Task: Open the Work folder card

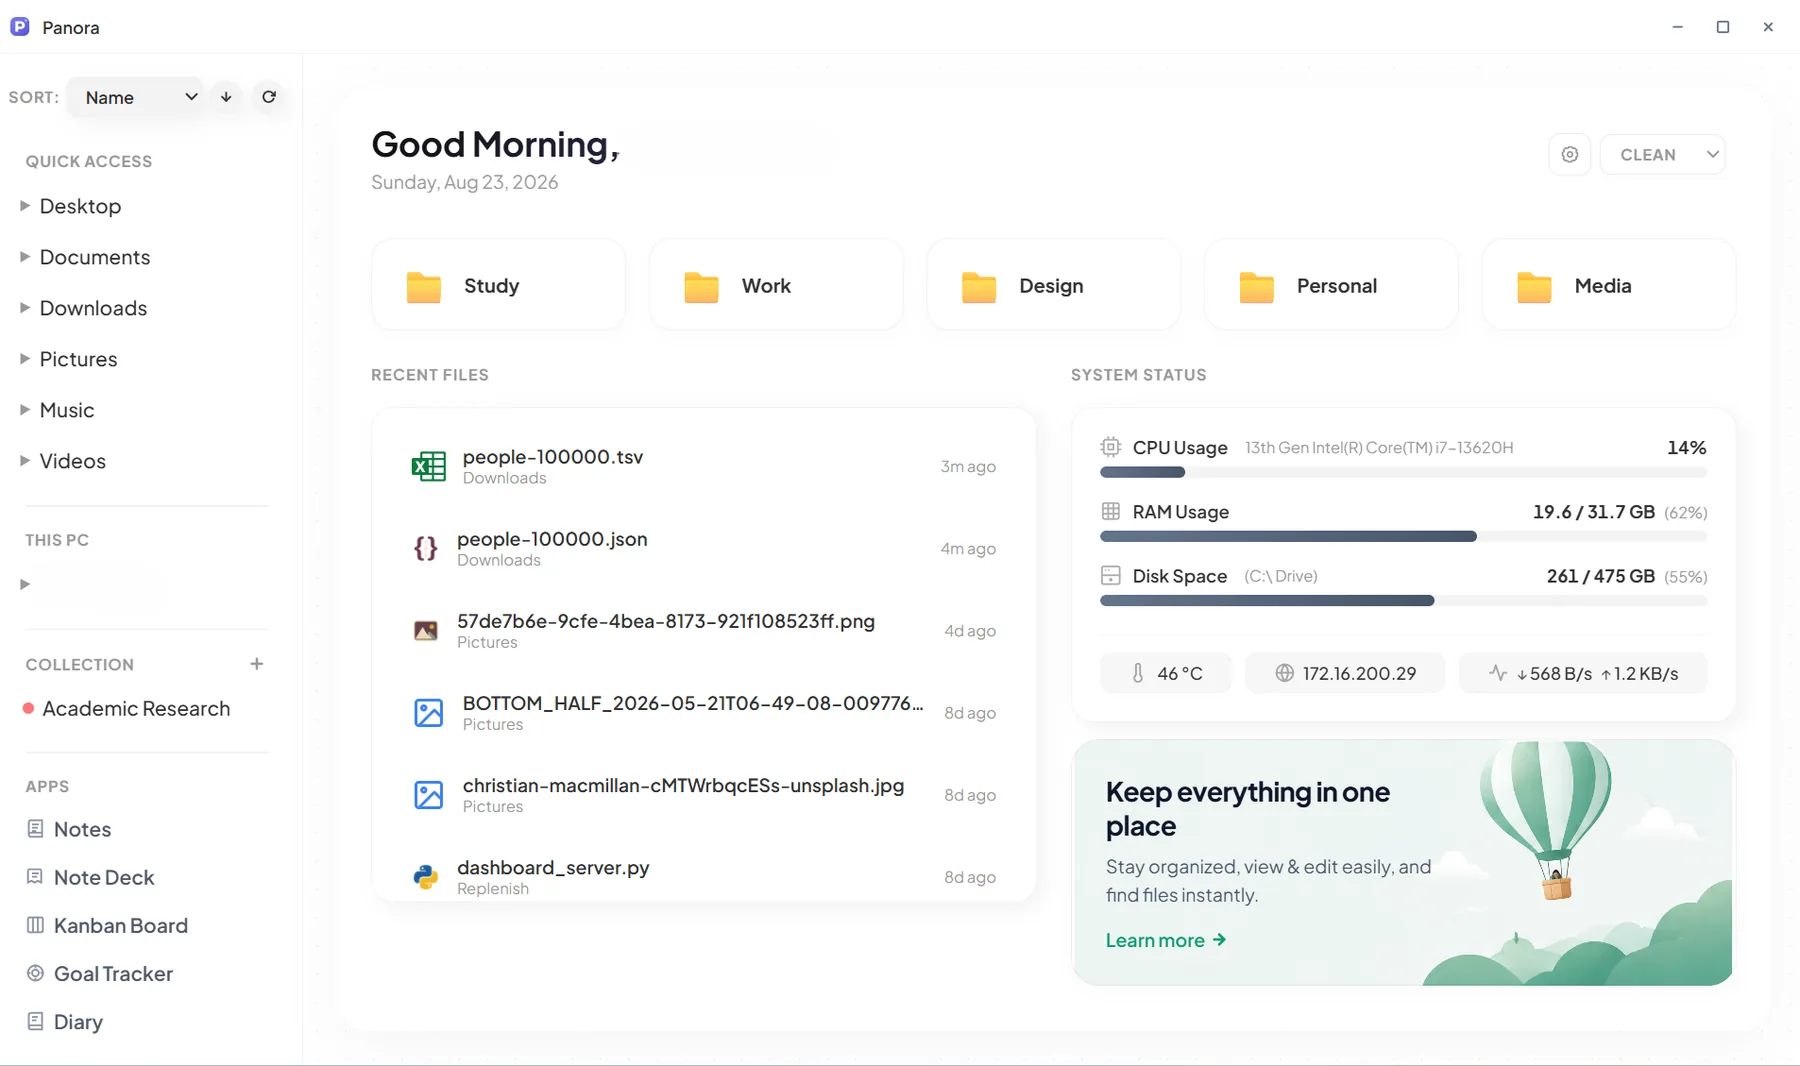Action: [x=776, y=285]
